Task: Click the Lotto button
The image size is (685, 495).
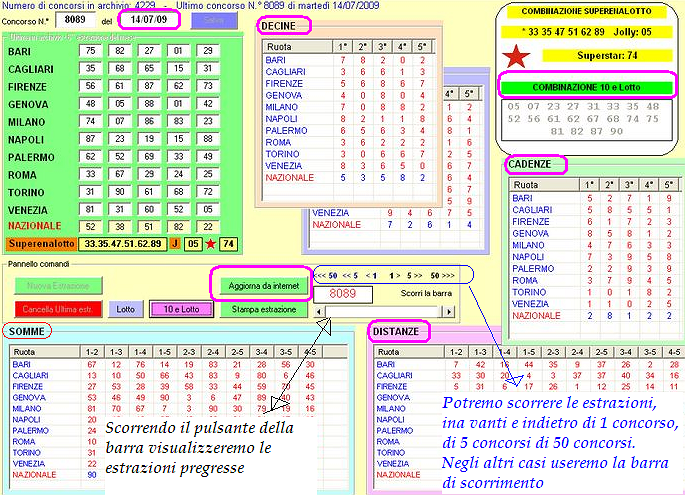Action: click(125, 309)
